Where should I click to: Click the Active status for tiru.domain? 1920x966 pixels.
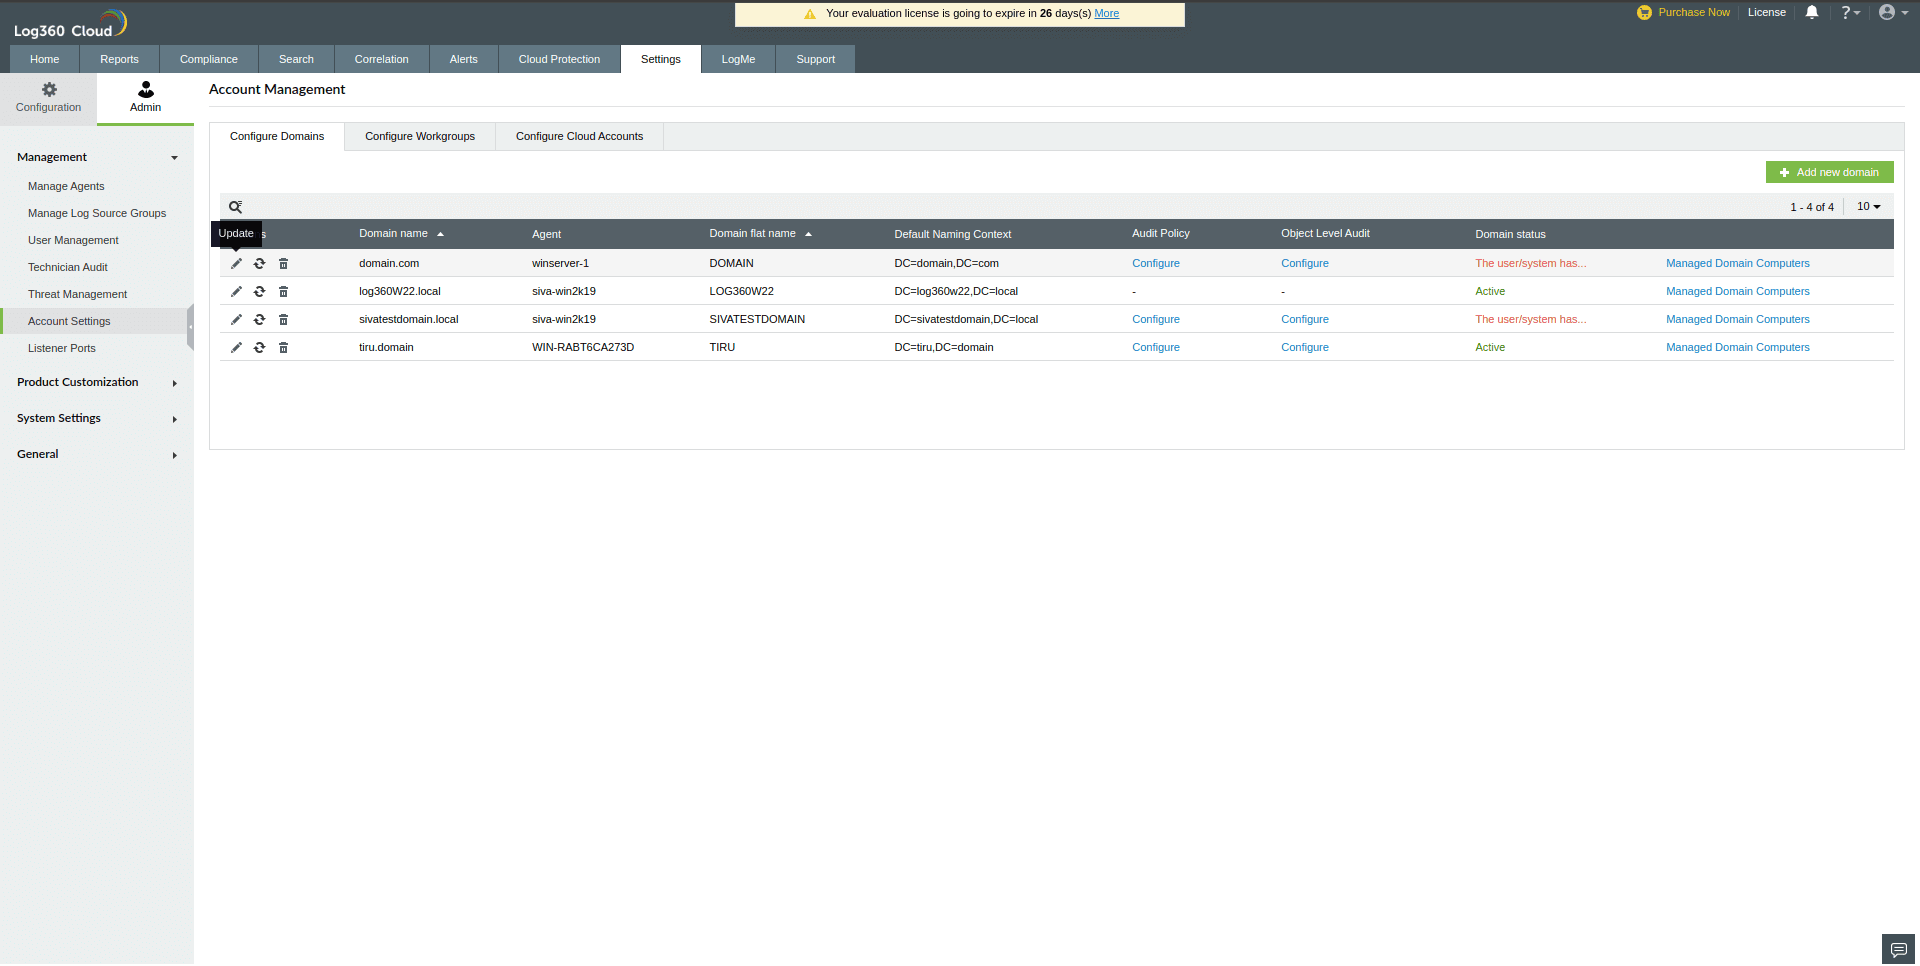point(1489,348)
